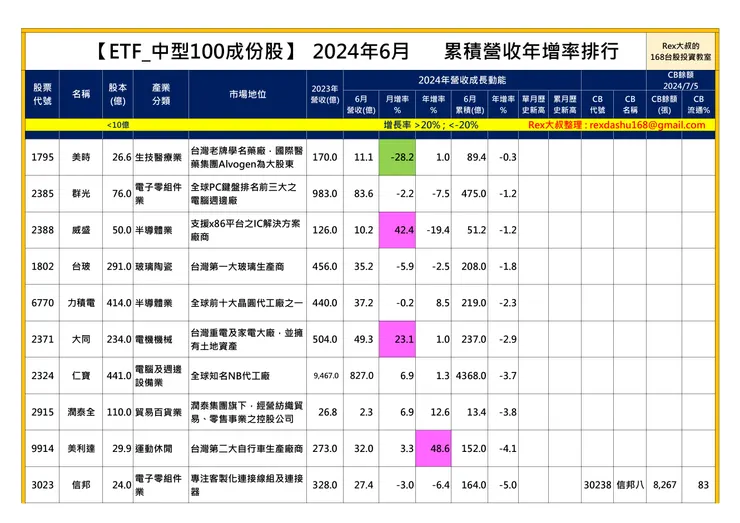The height and width of the screenshot is (523, 740).
Task: Select the 產業分類 column header
Action: tap(161, 94)
